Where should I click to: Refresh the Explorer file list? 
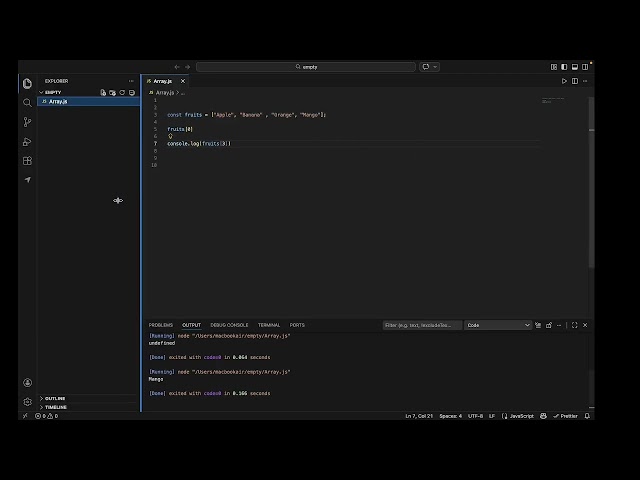122,93
